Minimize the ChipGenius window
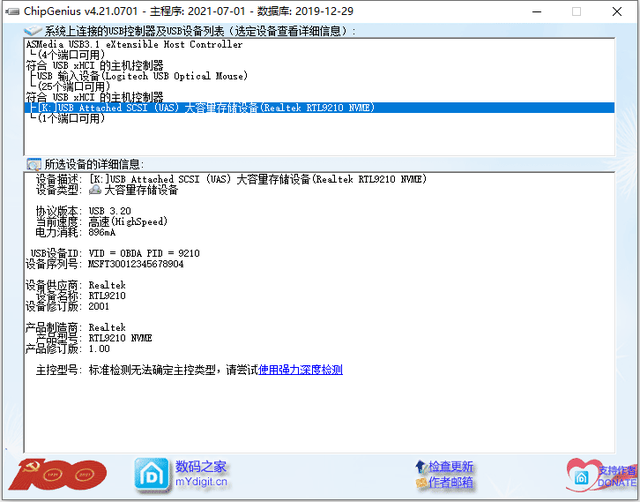The width and height of the screenshot is (640, 502). (537, 11)
